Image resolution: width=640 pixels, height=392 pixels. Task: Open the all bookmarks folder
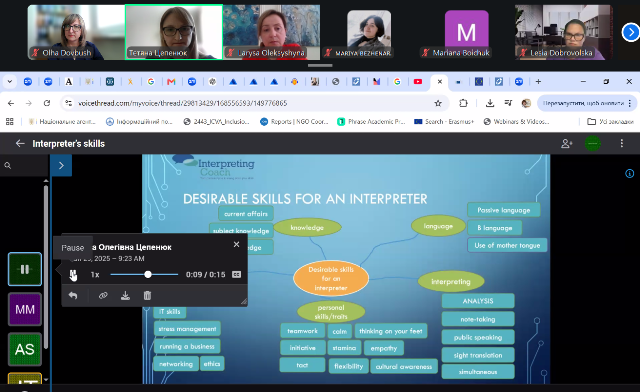610,121
